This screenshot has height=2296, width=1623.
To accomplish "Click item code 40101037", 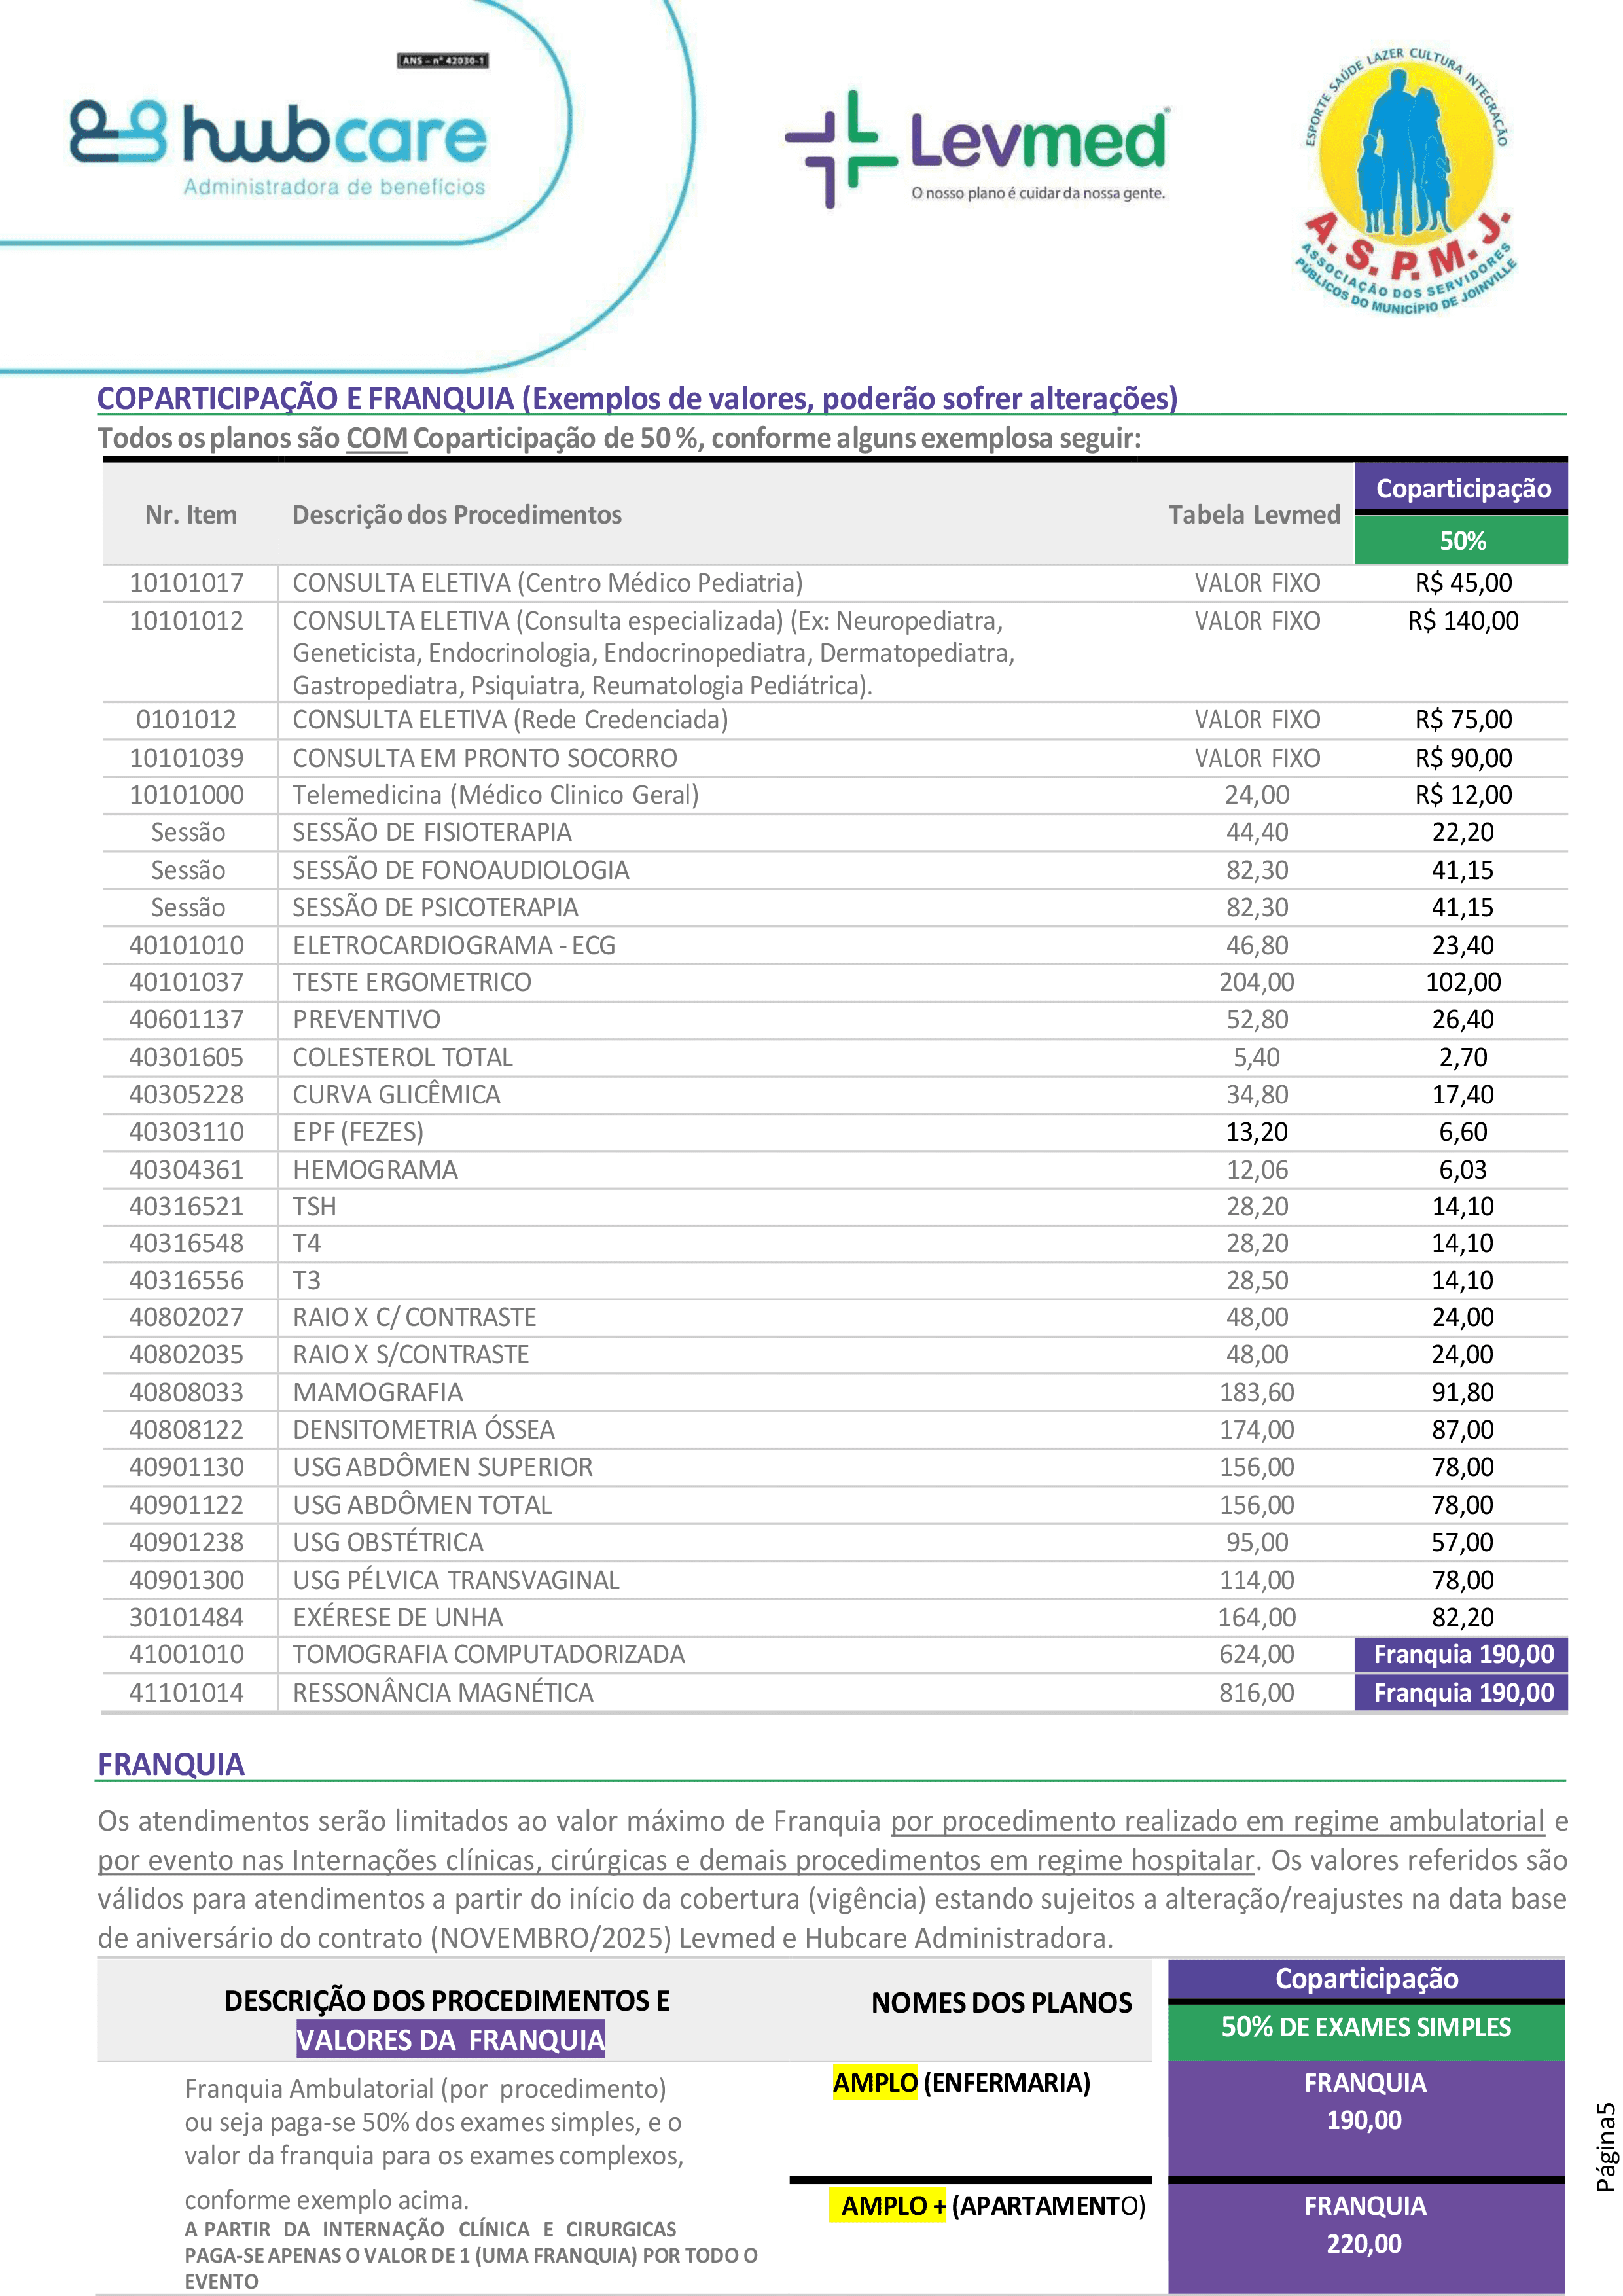I will tap(187, 982).
